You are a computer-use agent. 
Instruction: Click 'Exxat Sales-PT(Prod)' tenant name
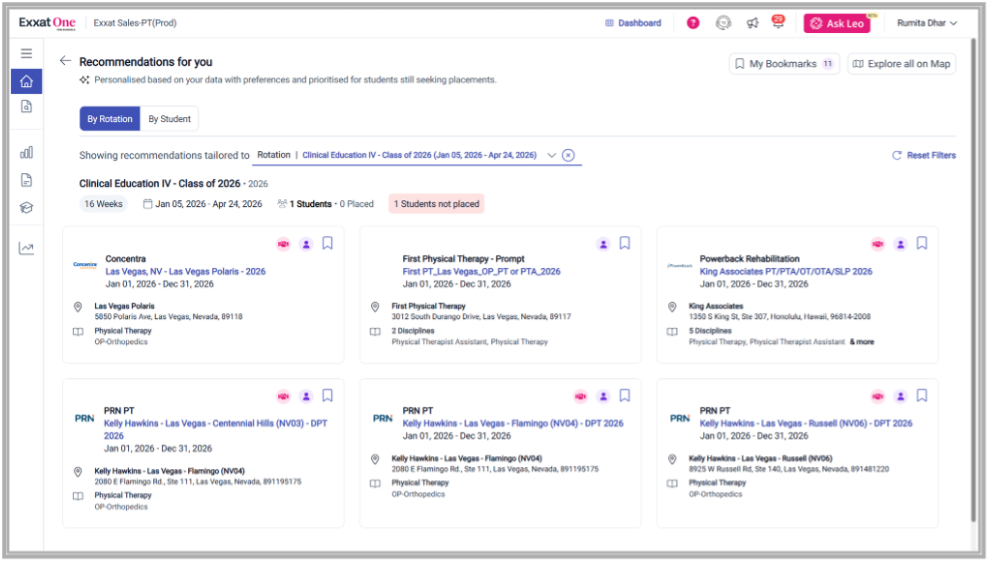(x=135, y=23)
